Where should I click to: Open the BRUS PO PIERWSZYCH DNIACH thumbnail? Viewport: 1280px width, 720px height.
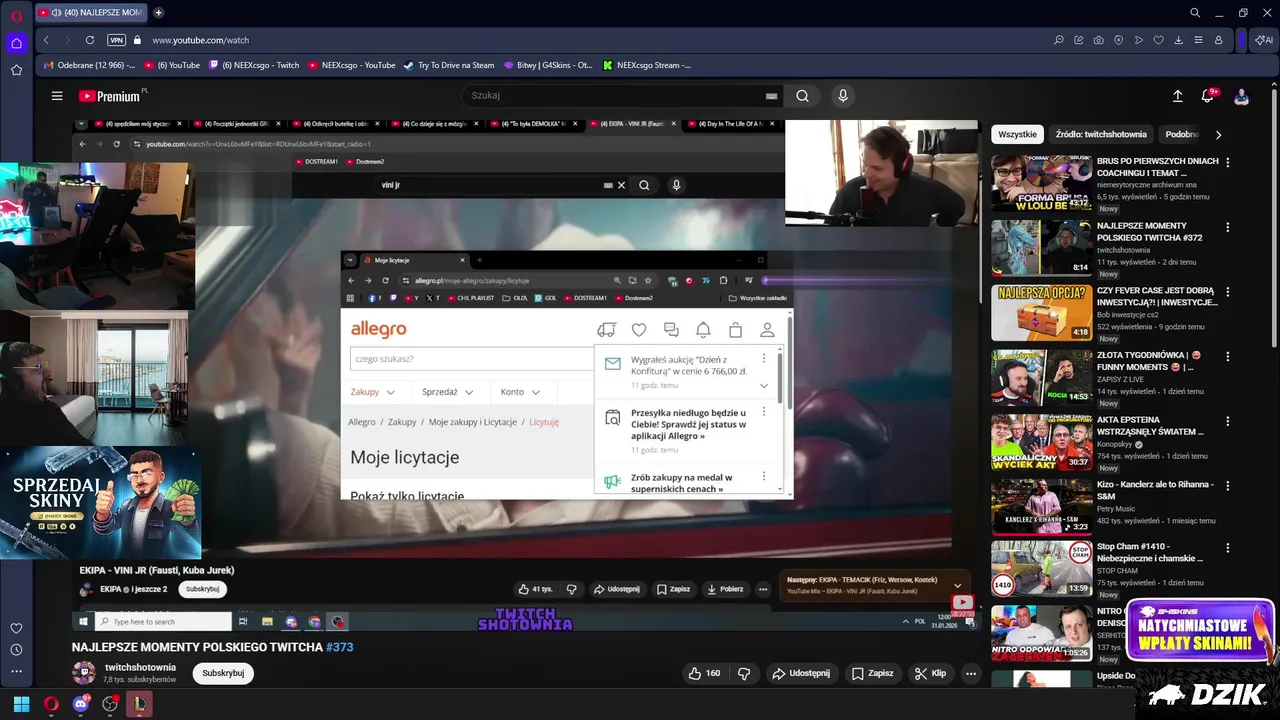point(1041,182)
